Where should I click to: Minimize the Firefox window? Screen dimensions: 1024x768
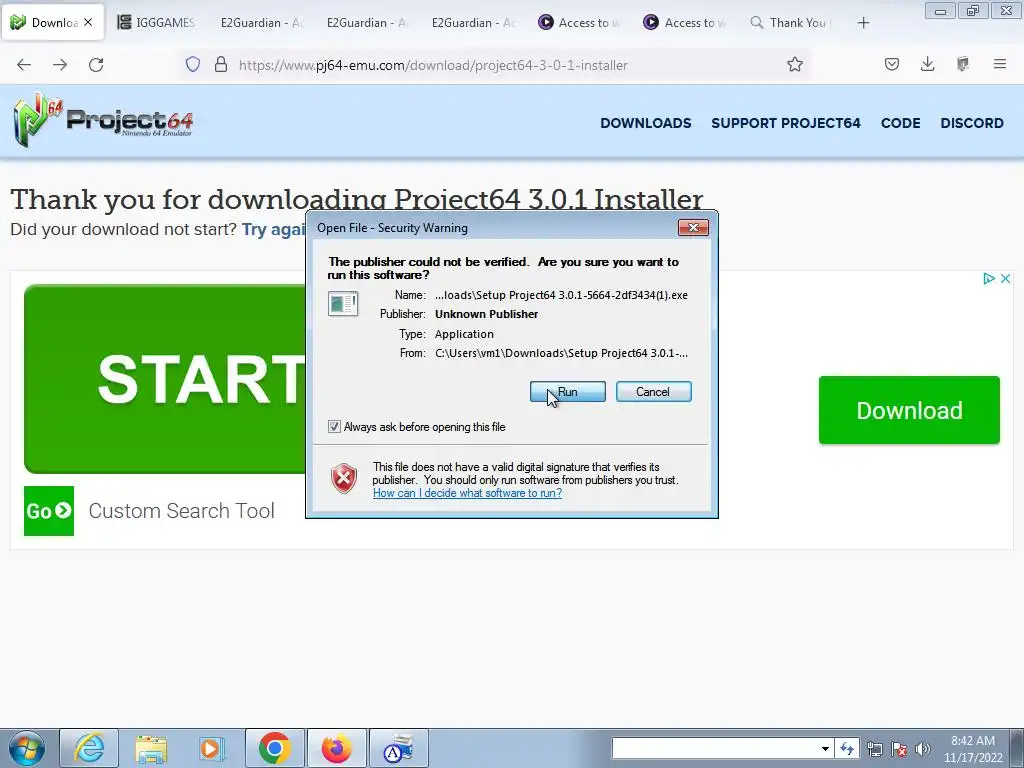point(940,11)
